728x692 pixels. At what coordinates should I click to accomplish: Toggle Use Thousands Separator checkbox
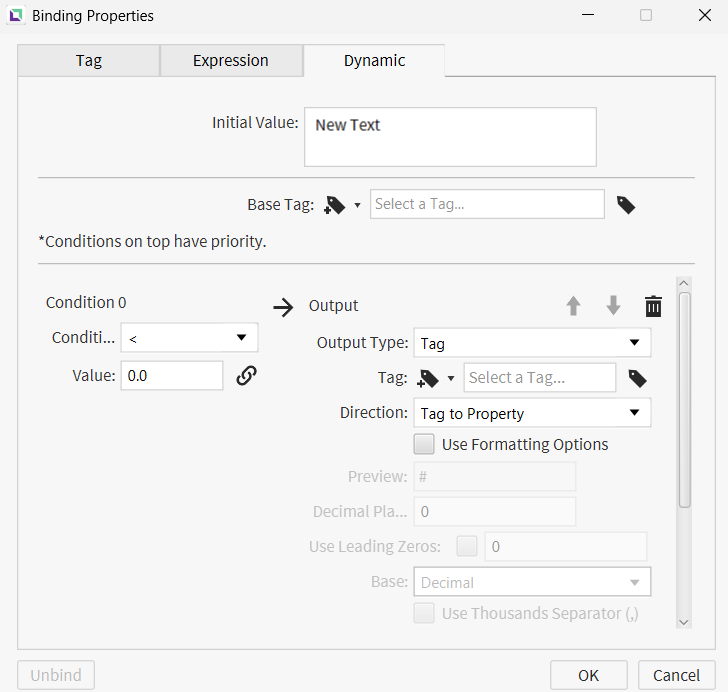pos(424,613)
